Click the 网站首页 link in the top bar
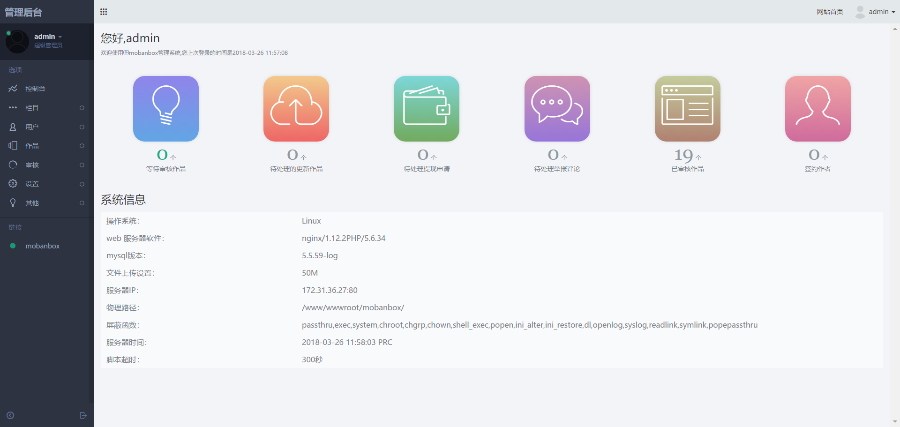The height and width of the screenshot is (427, 900). tap(830, 12)
